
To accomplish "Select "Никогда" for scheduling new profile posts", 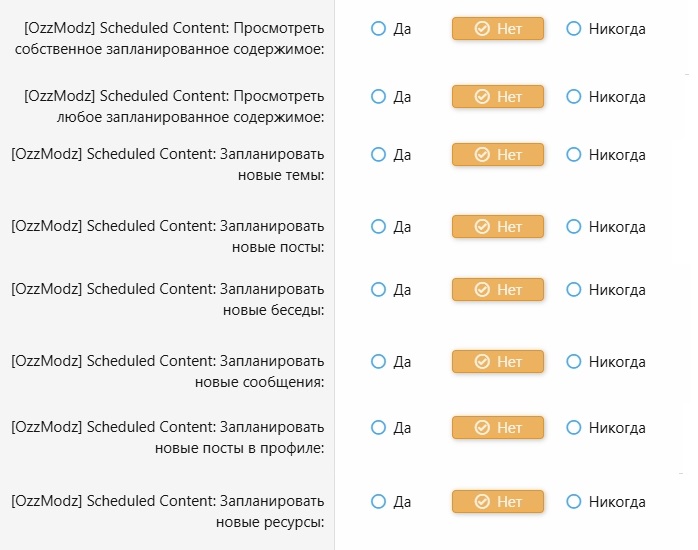I will pos(574,428).
